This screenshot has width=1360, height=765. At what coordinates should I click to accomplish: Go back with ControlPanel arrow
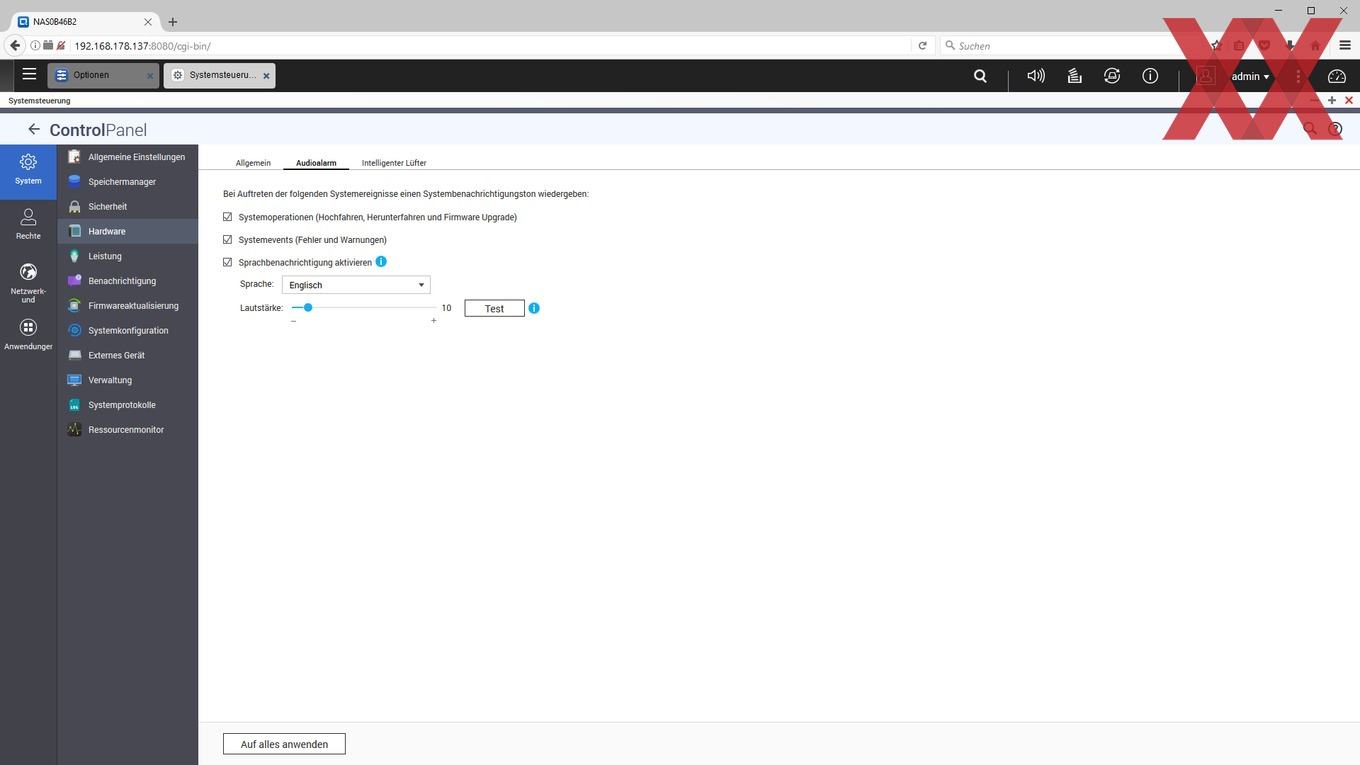(34, 129)
